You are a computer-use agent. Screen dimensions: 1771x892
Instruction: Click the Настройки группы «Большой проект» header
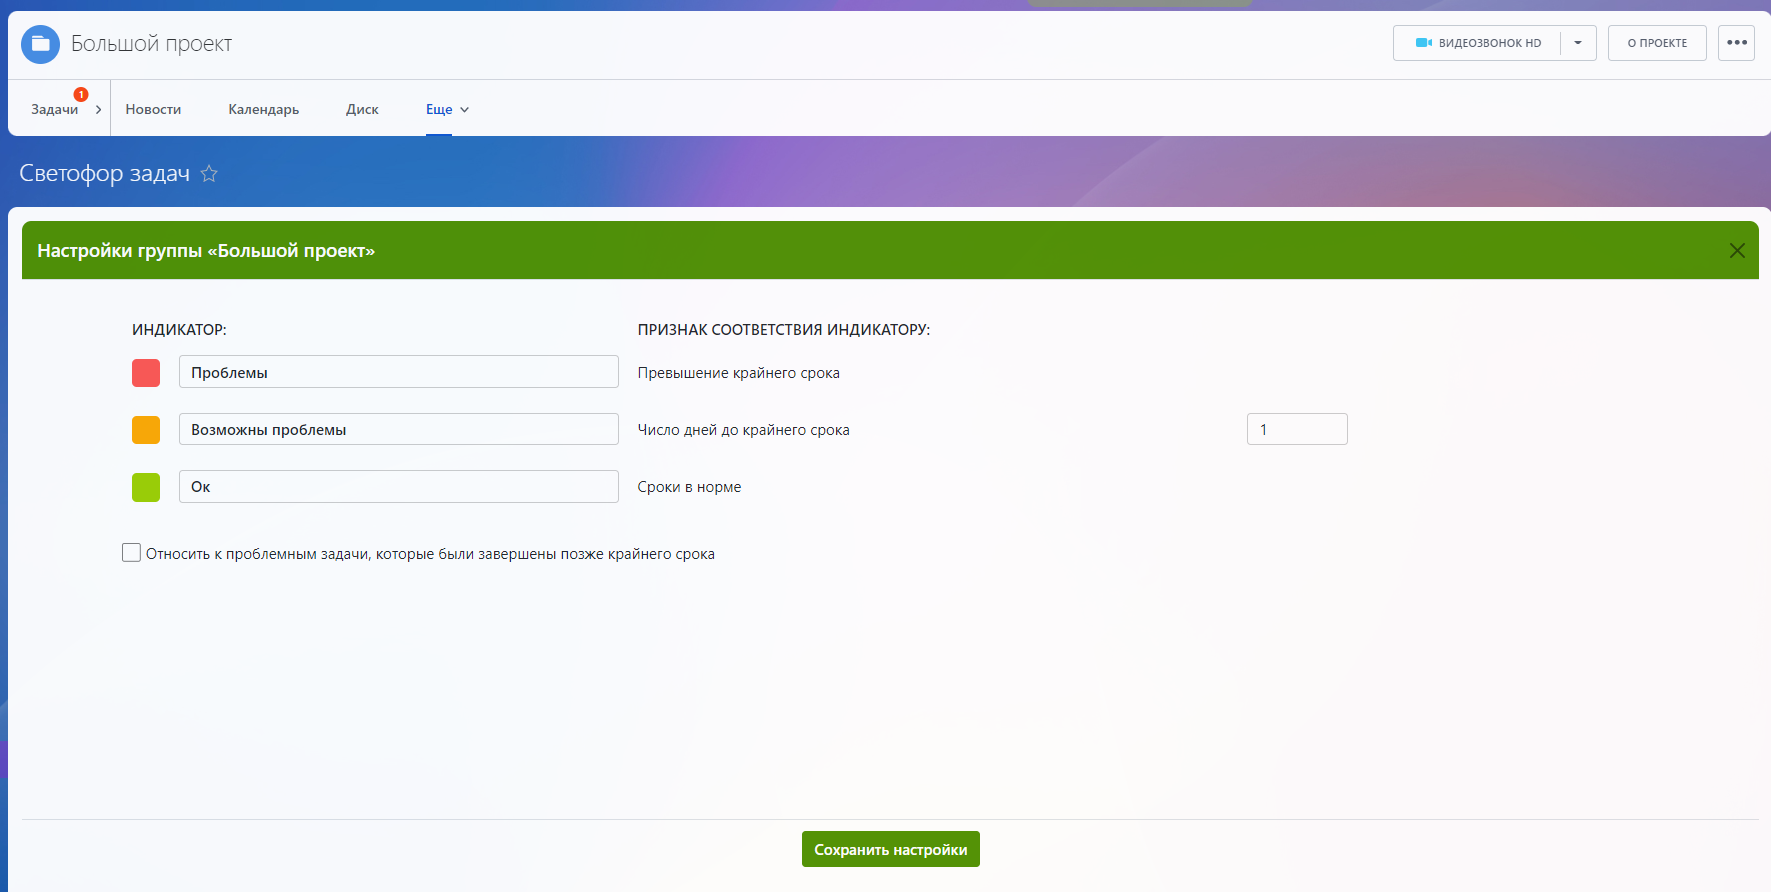[206, 251]
